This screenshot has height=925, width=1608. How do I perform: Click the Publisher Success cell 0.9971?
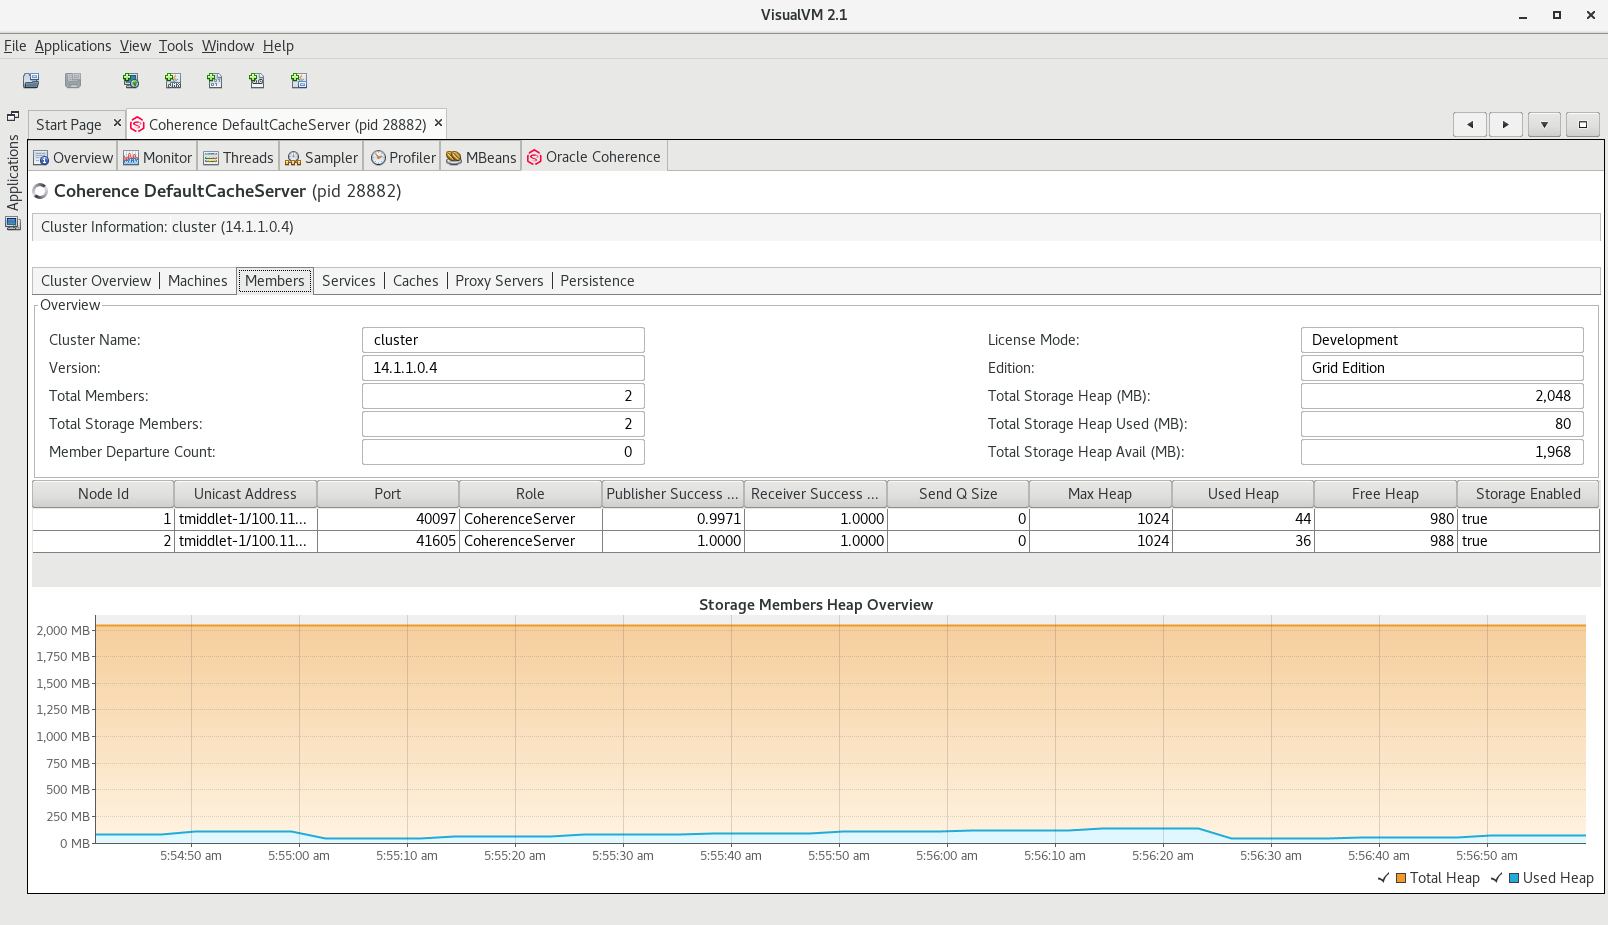click(673, 519)
